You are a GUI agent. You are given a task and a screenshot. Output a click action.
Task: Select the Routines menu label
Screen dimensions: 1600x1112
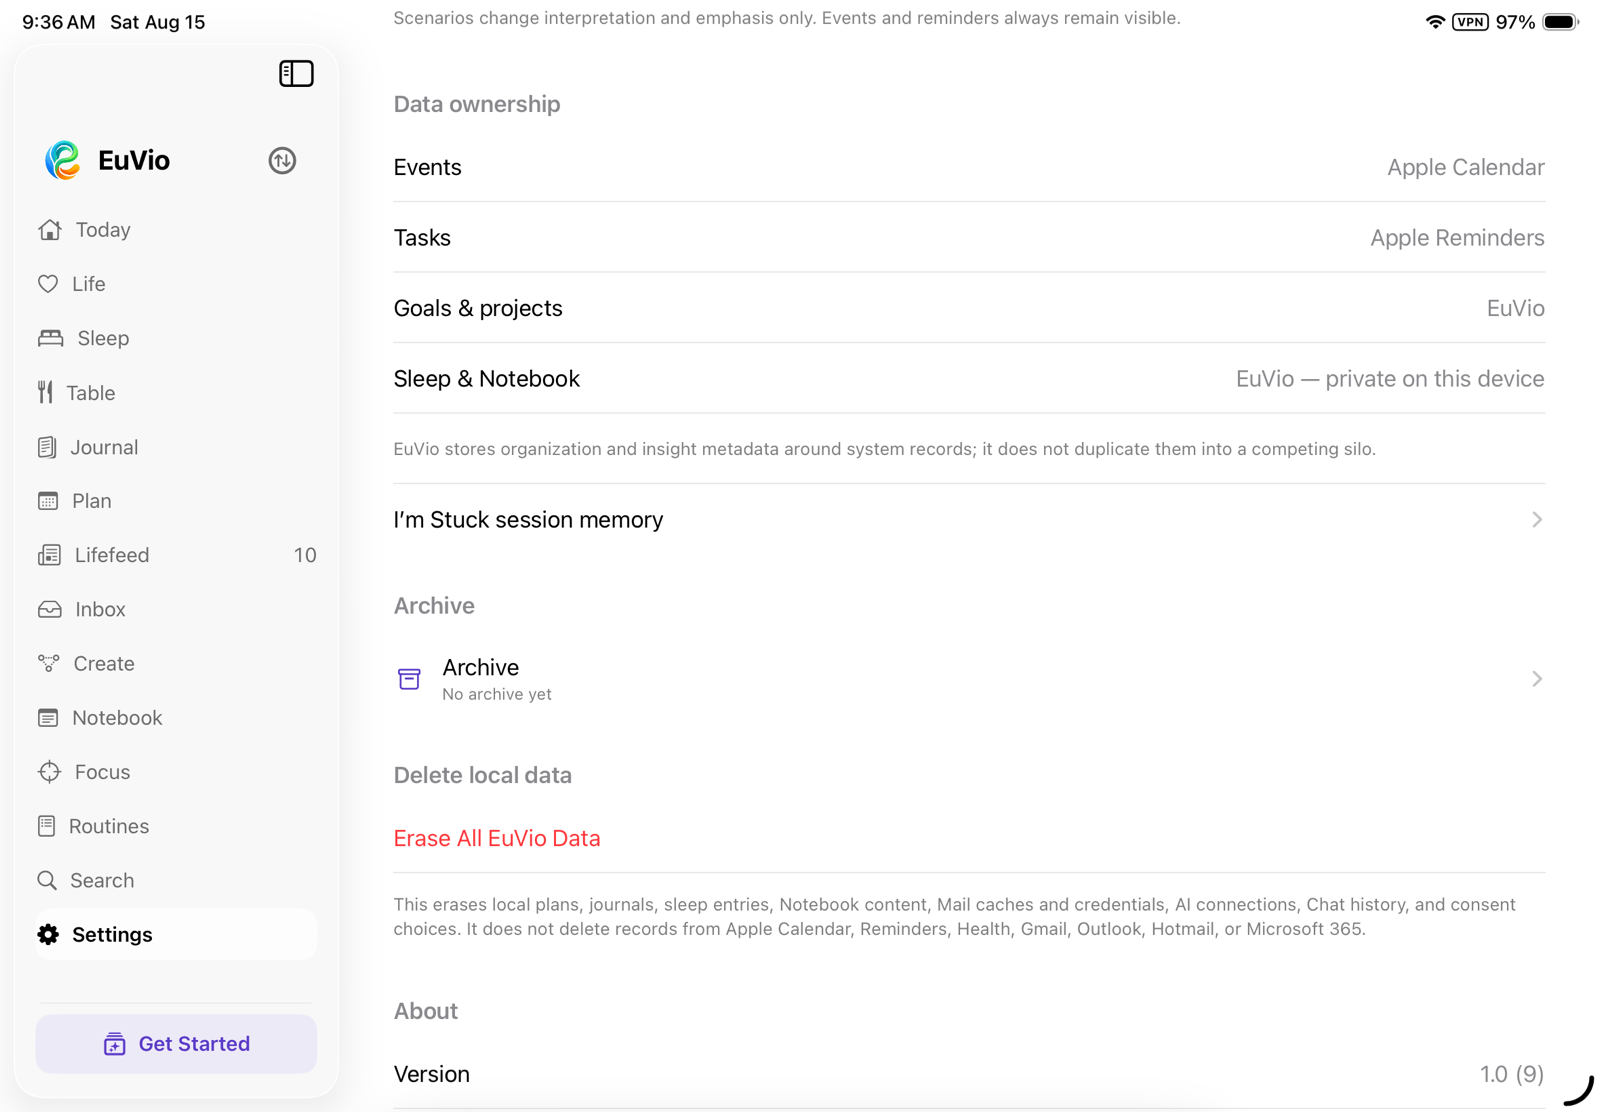pos(109,826)
